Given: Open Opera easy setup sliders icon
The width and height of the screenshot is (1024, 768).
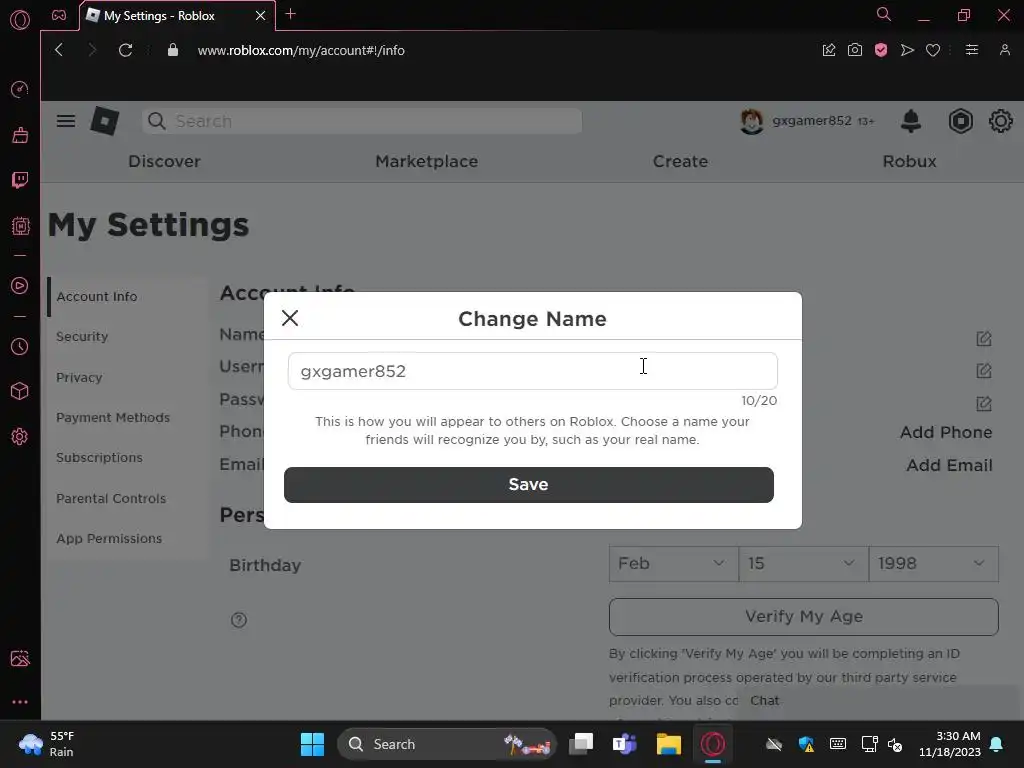Looking at the screenshot, I should point(972,50).
